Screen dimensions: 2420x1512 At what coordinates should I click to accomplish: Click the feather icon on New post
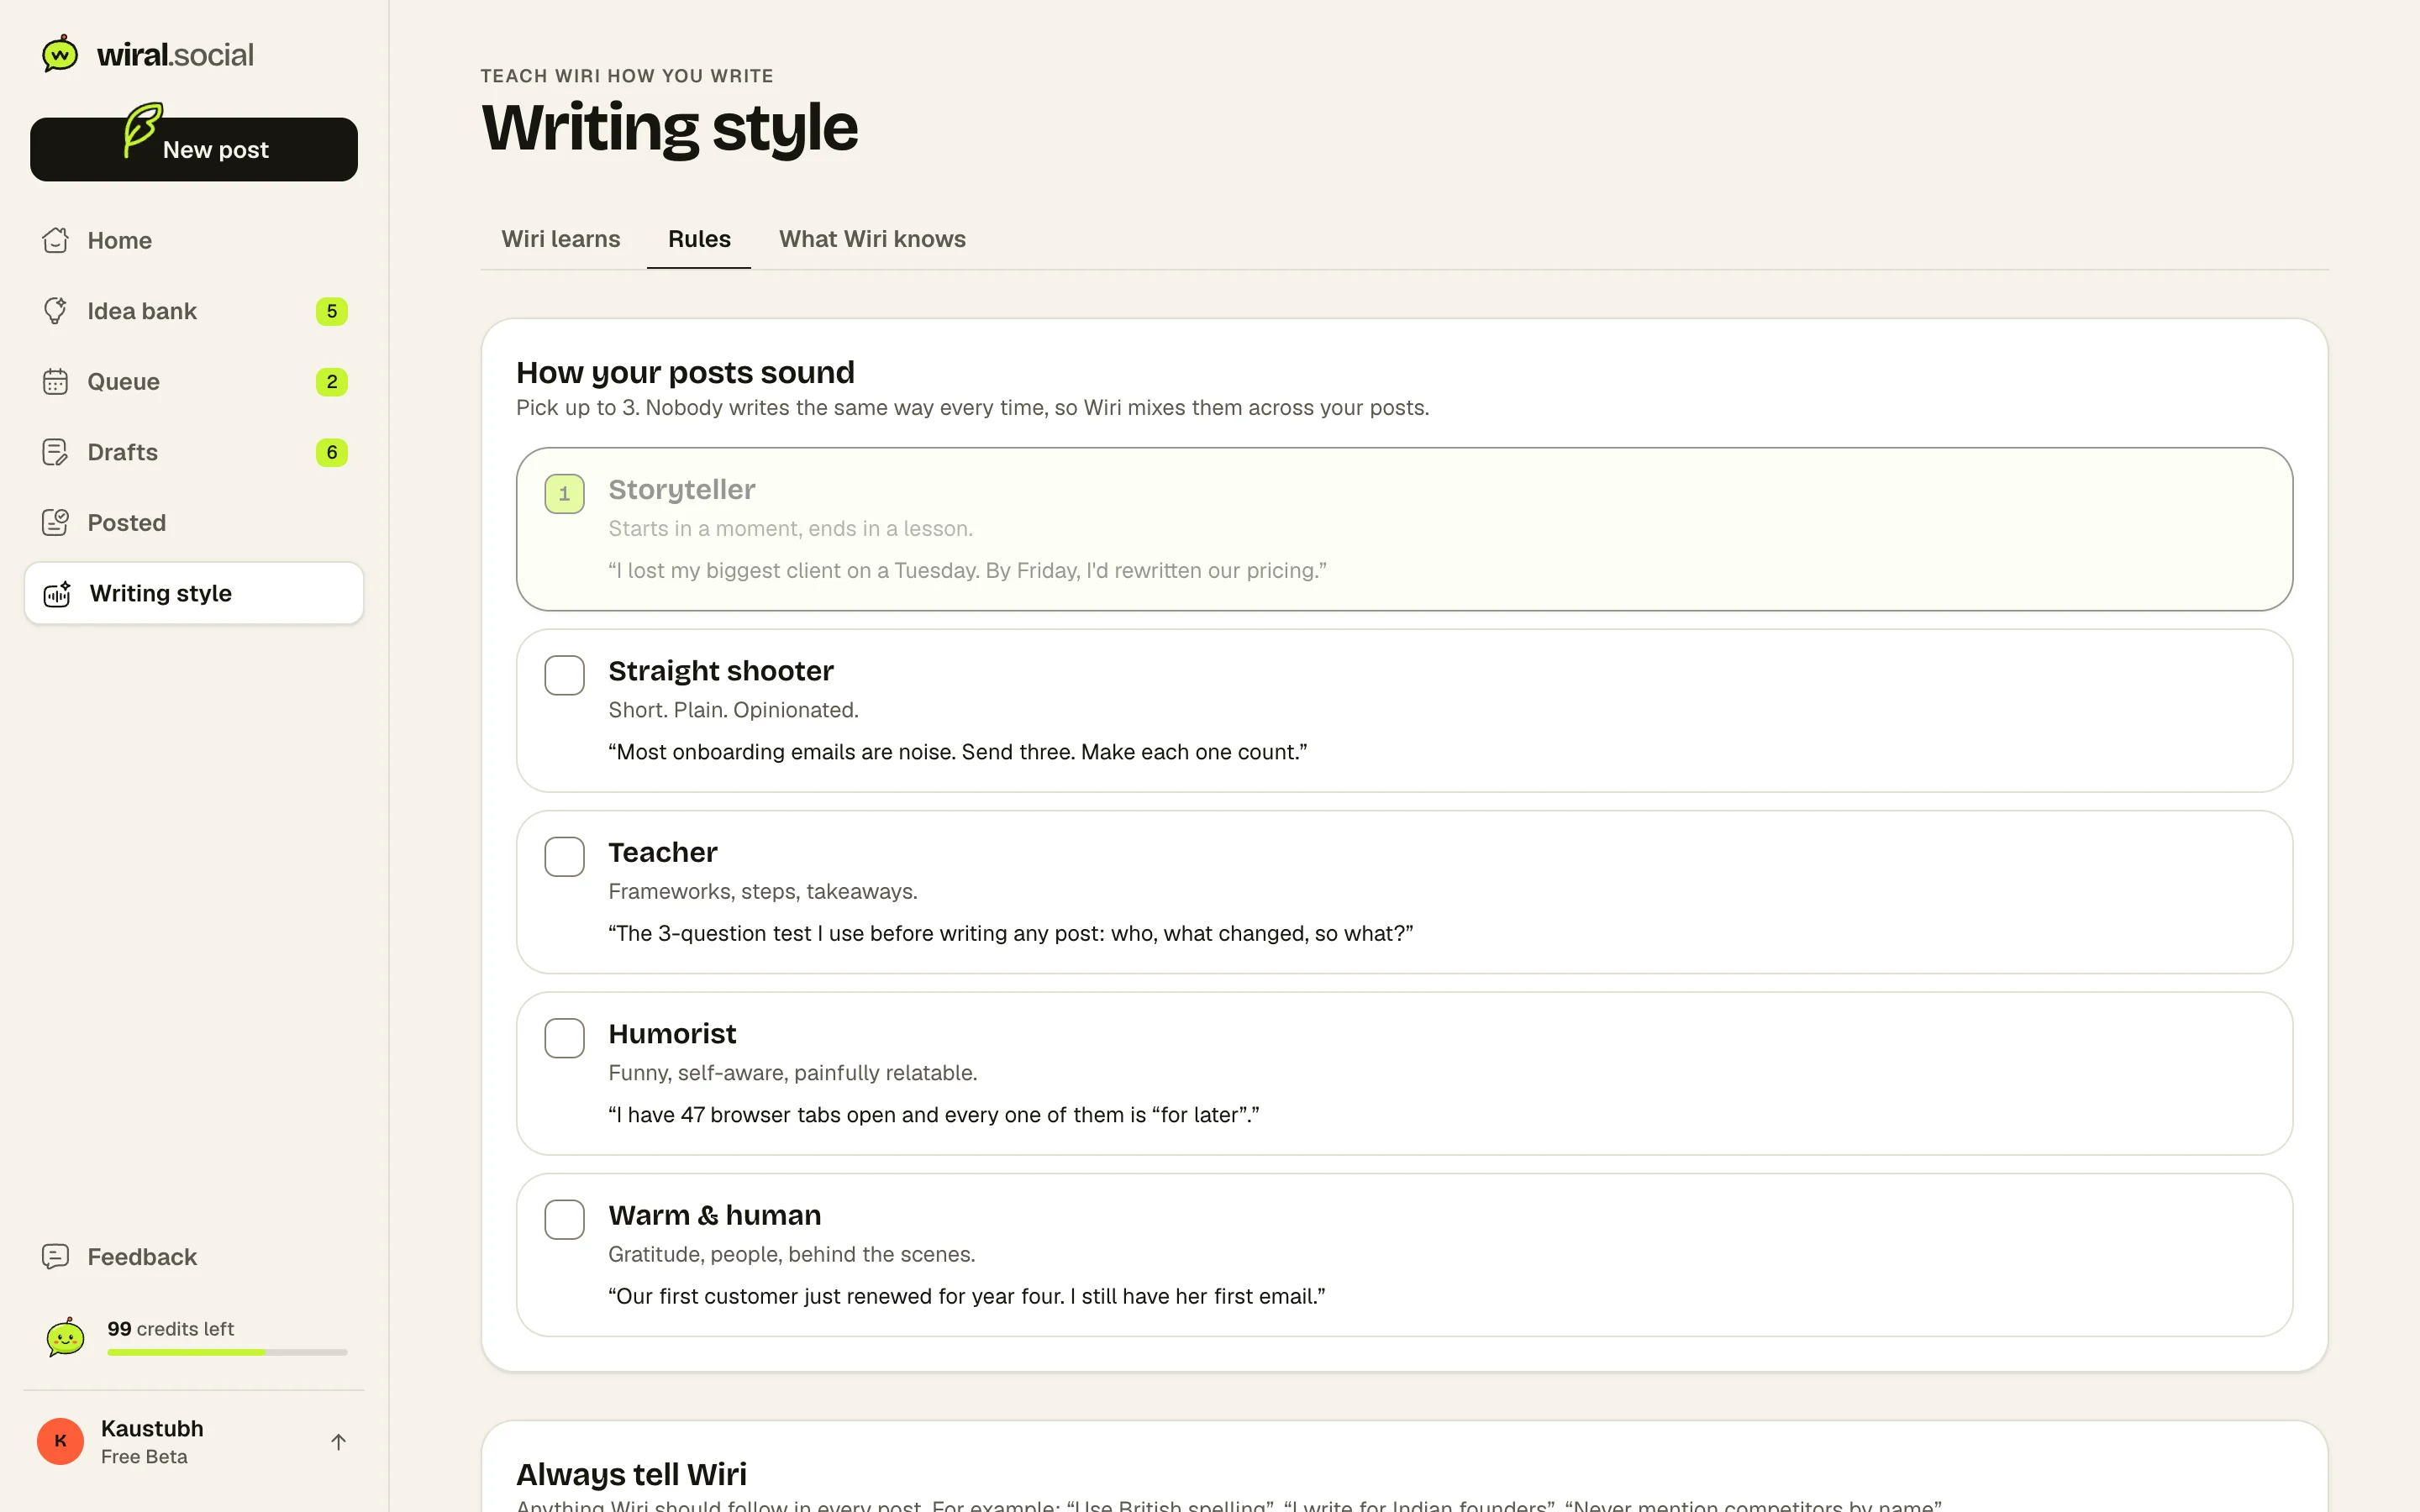coord(142,130)
